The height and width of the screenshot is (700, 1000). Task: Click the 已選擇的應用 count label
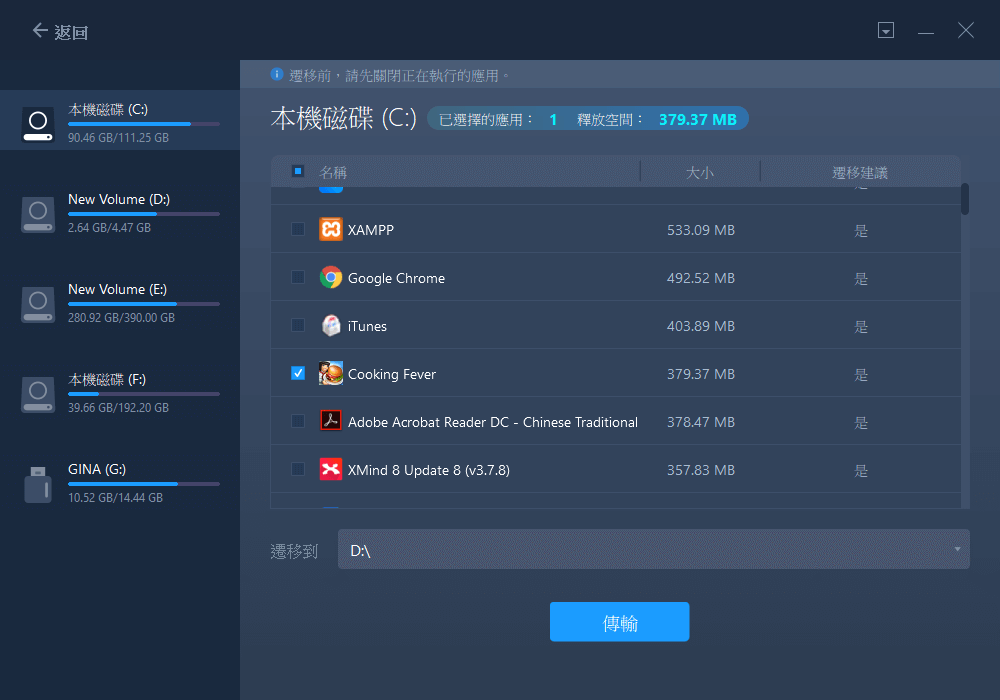pos(486,119)
